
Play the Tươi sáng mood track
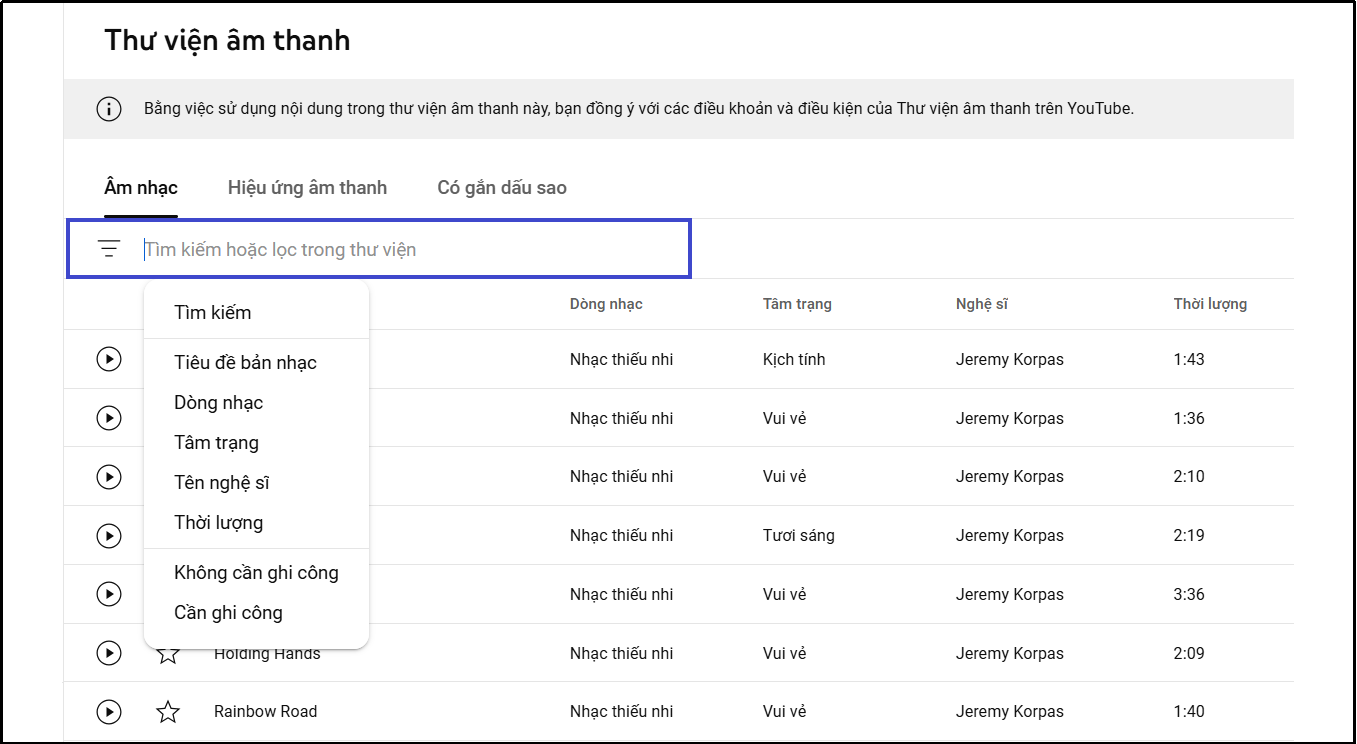[109, 536]
